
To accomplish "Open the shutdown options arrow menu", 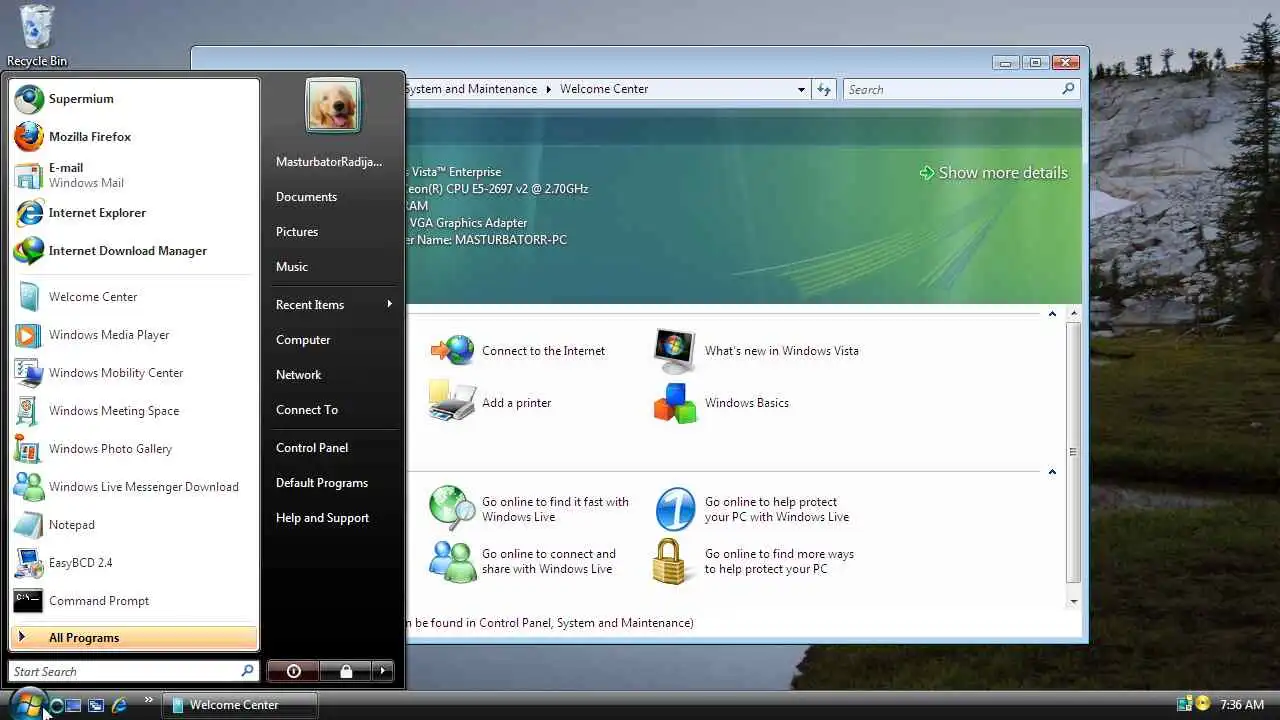I will [383, 671].
